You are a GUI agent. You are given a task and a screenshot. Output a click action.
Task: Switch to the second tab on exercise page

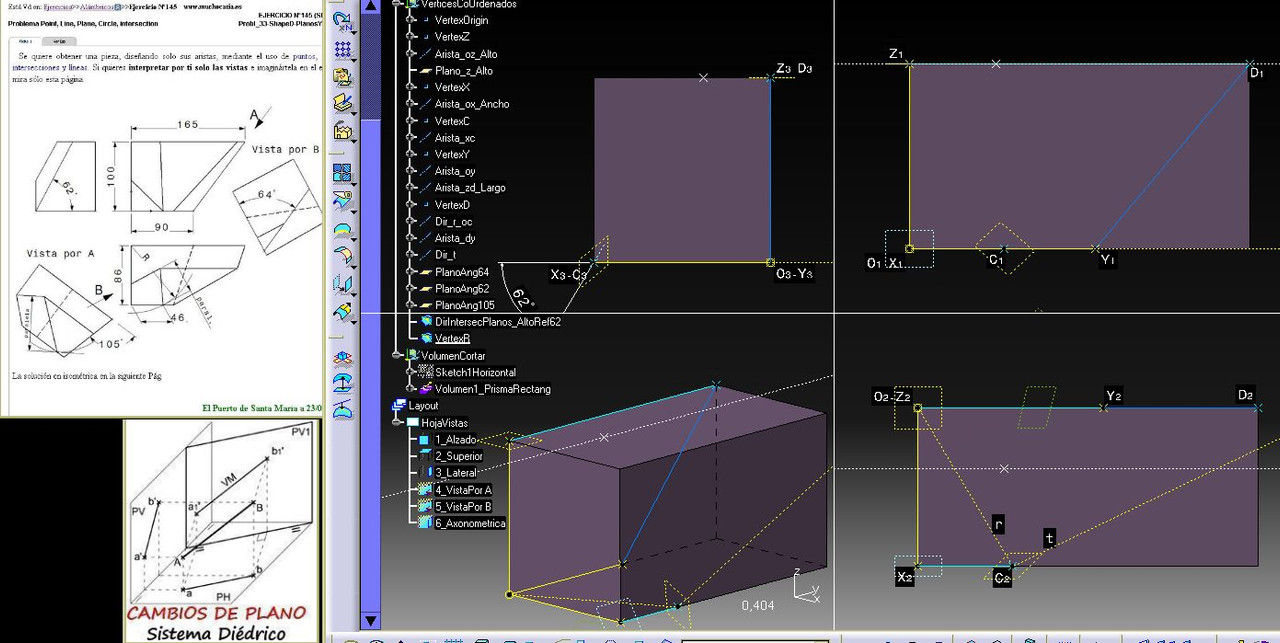pos(60,41)
